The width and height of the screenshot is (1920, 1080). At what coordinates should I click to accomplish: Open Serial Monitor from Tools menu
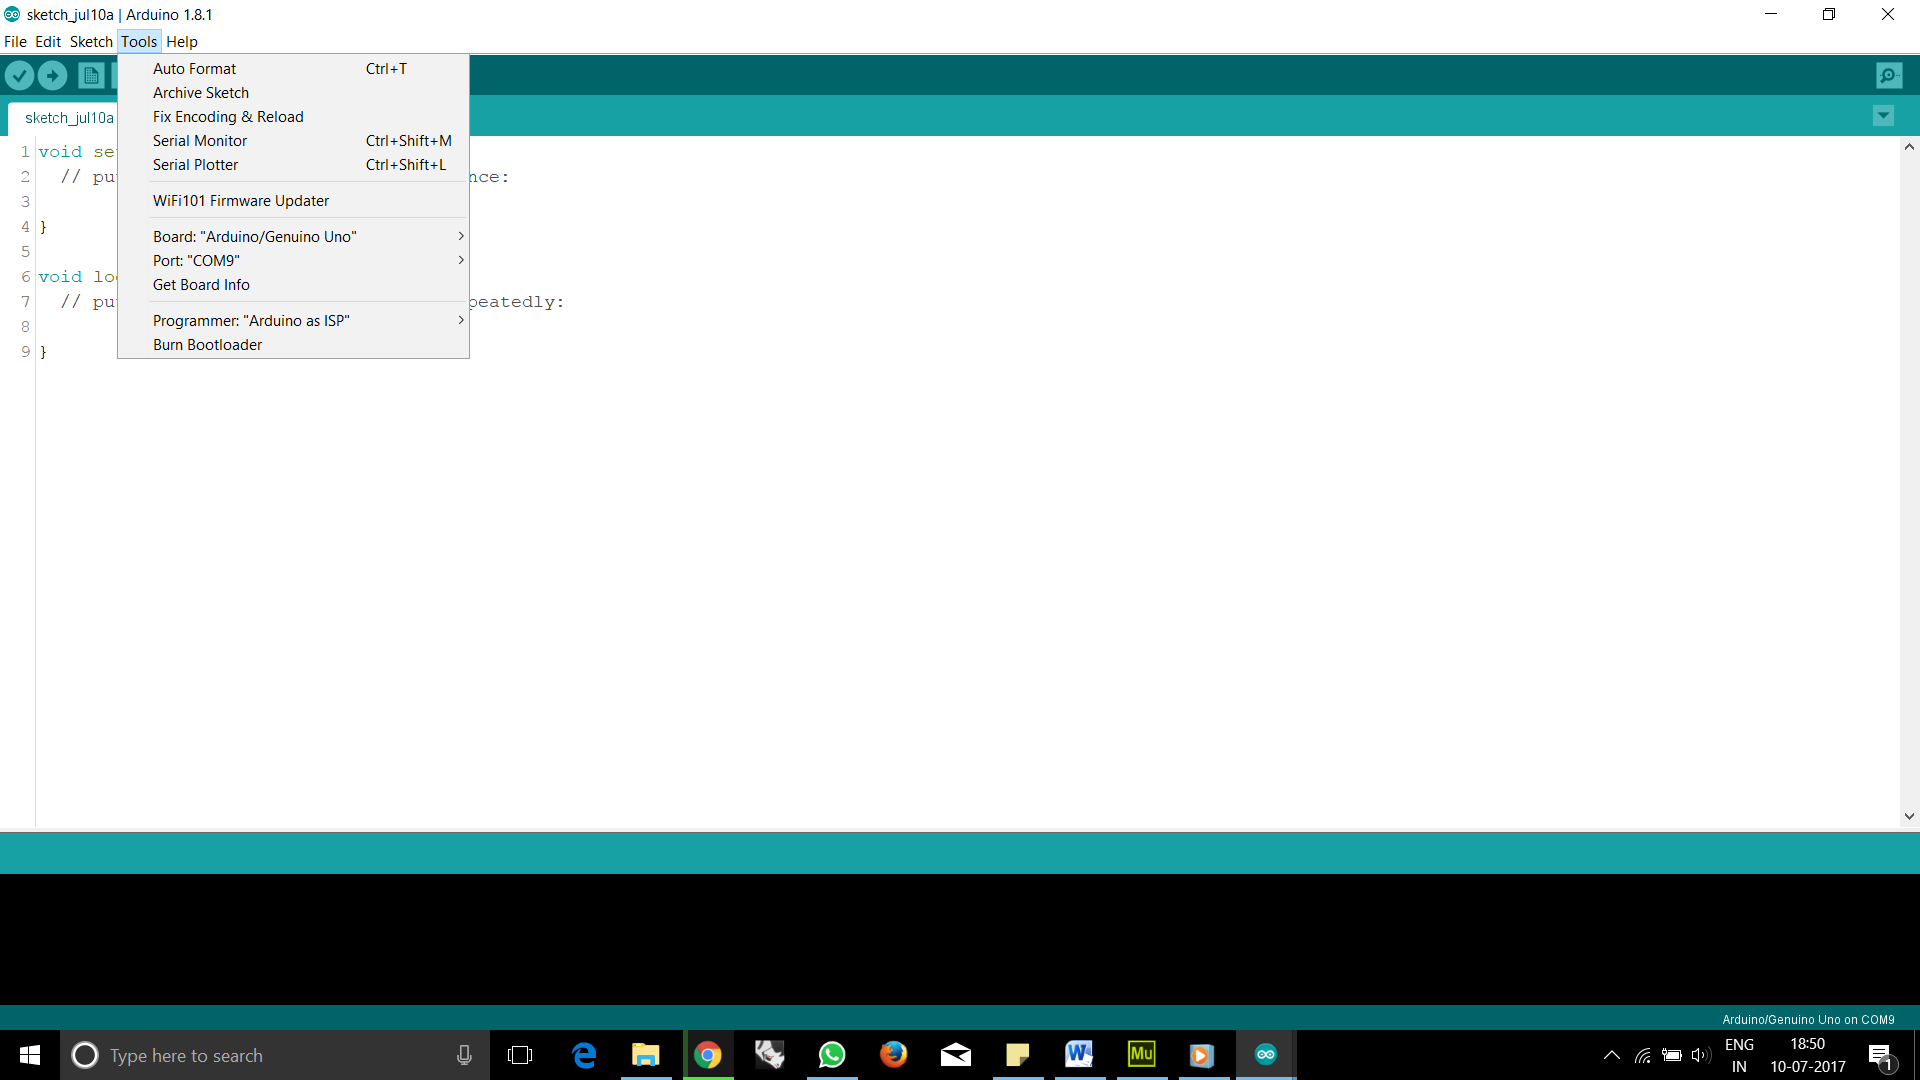293,141
